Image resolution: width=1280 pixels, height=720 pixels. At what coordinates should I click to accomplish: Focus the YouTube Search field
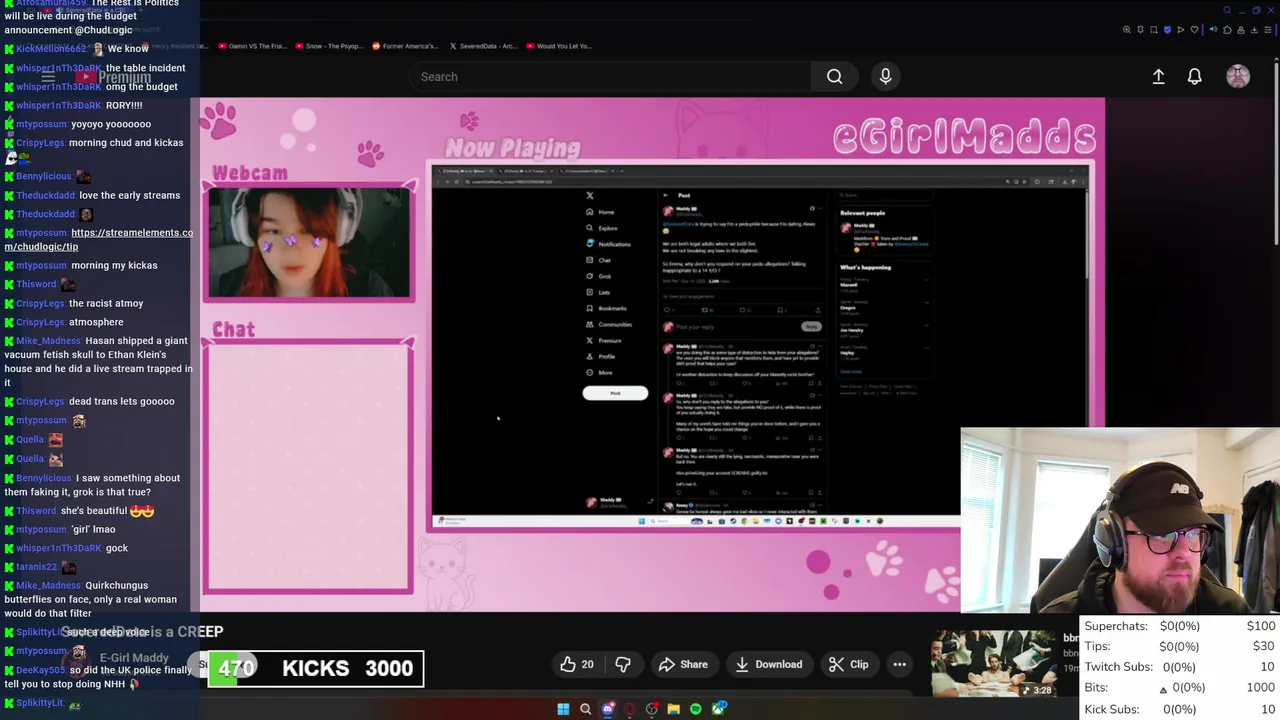(x=610, y=76)
